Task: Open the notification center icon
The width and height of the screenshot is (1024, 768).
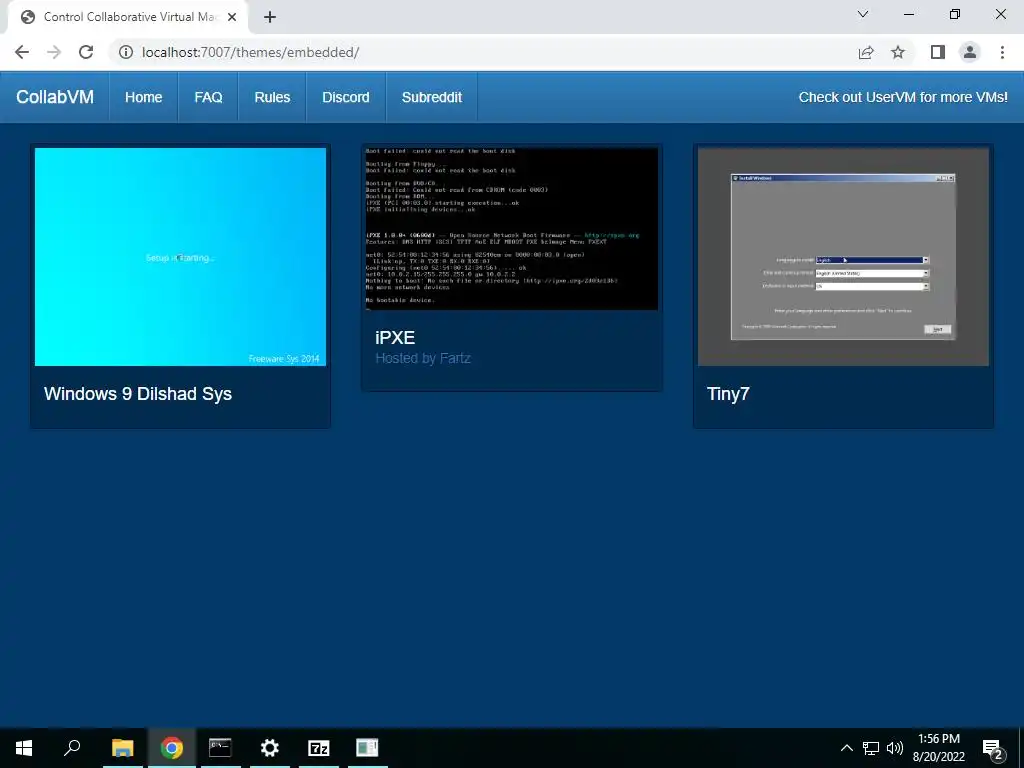Action: point(993,749)
